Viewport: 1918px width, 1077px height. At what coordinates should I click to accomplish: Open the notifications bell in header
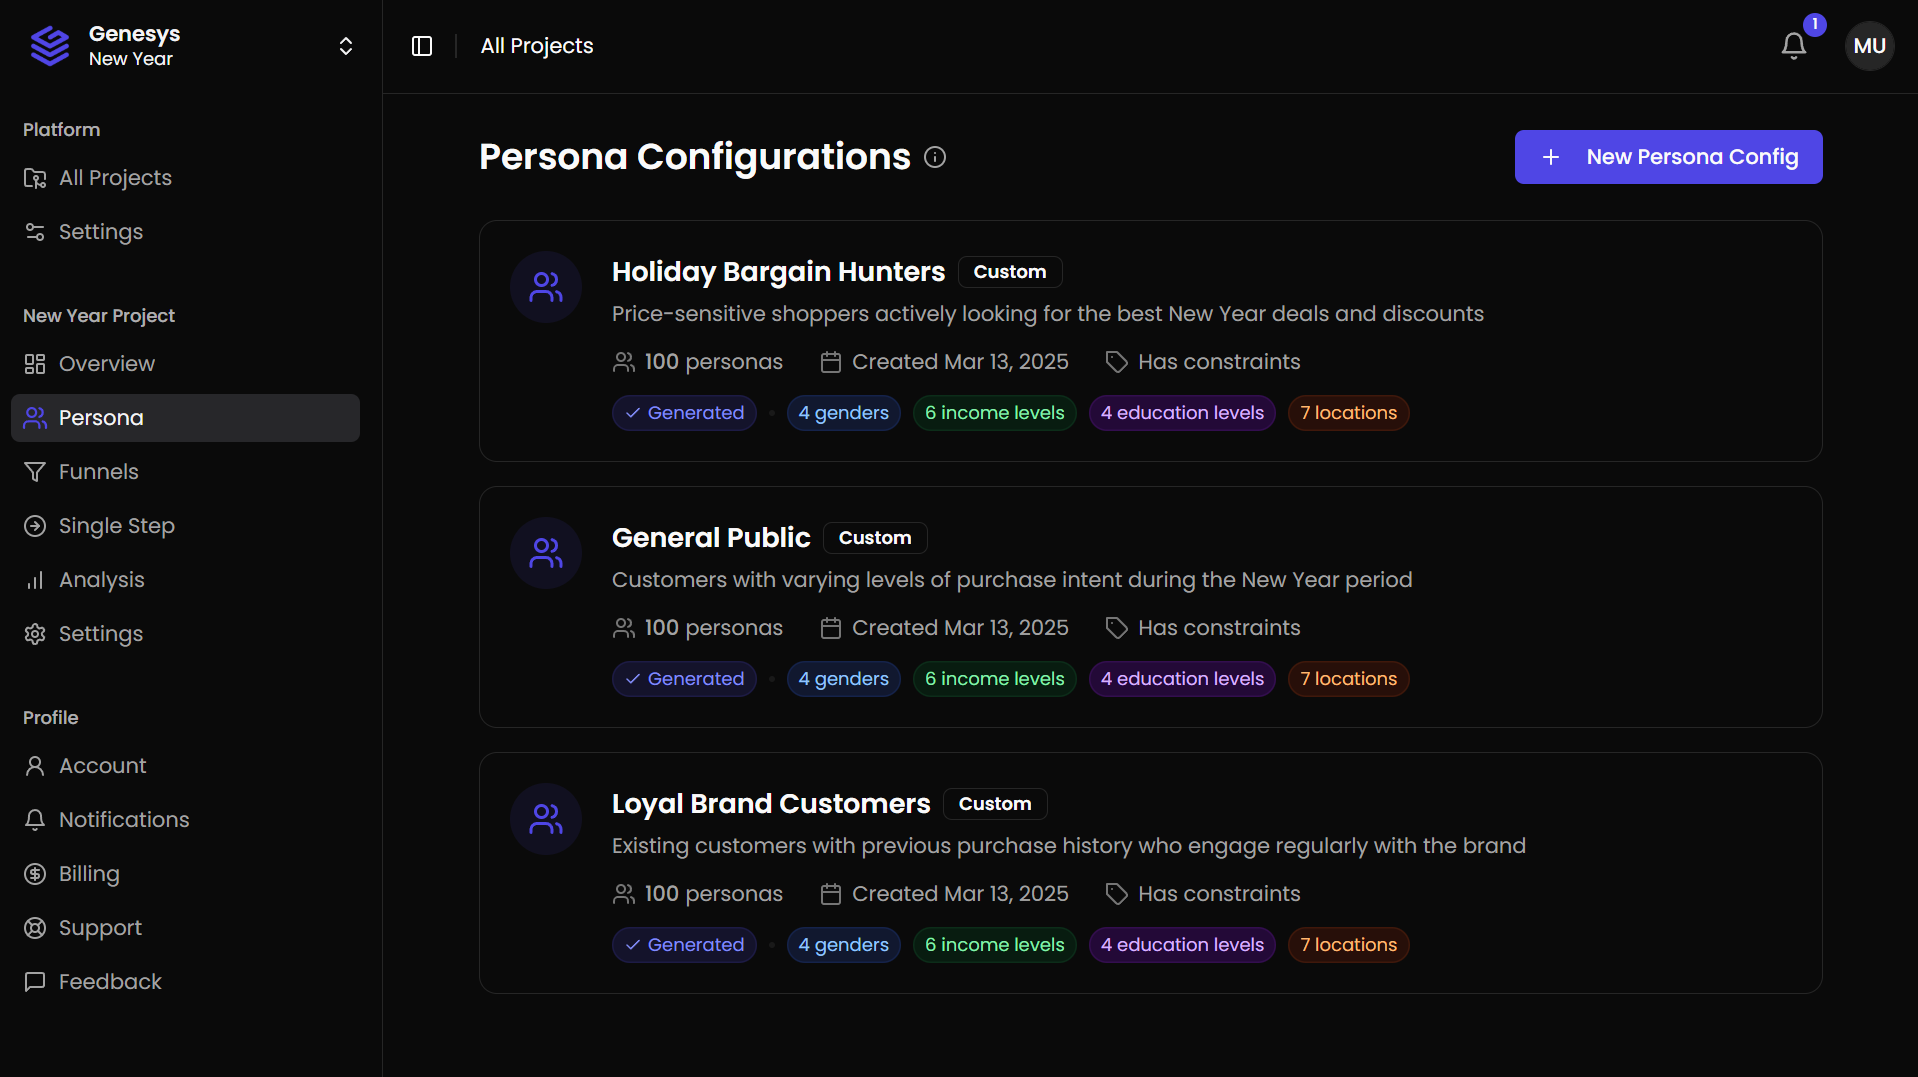[1794, 46]
